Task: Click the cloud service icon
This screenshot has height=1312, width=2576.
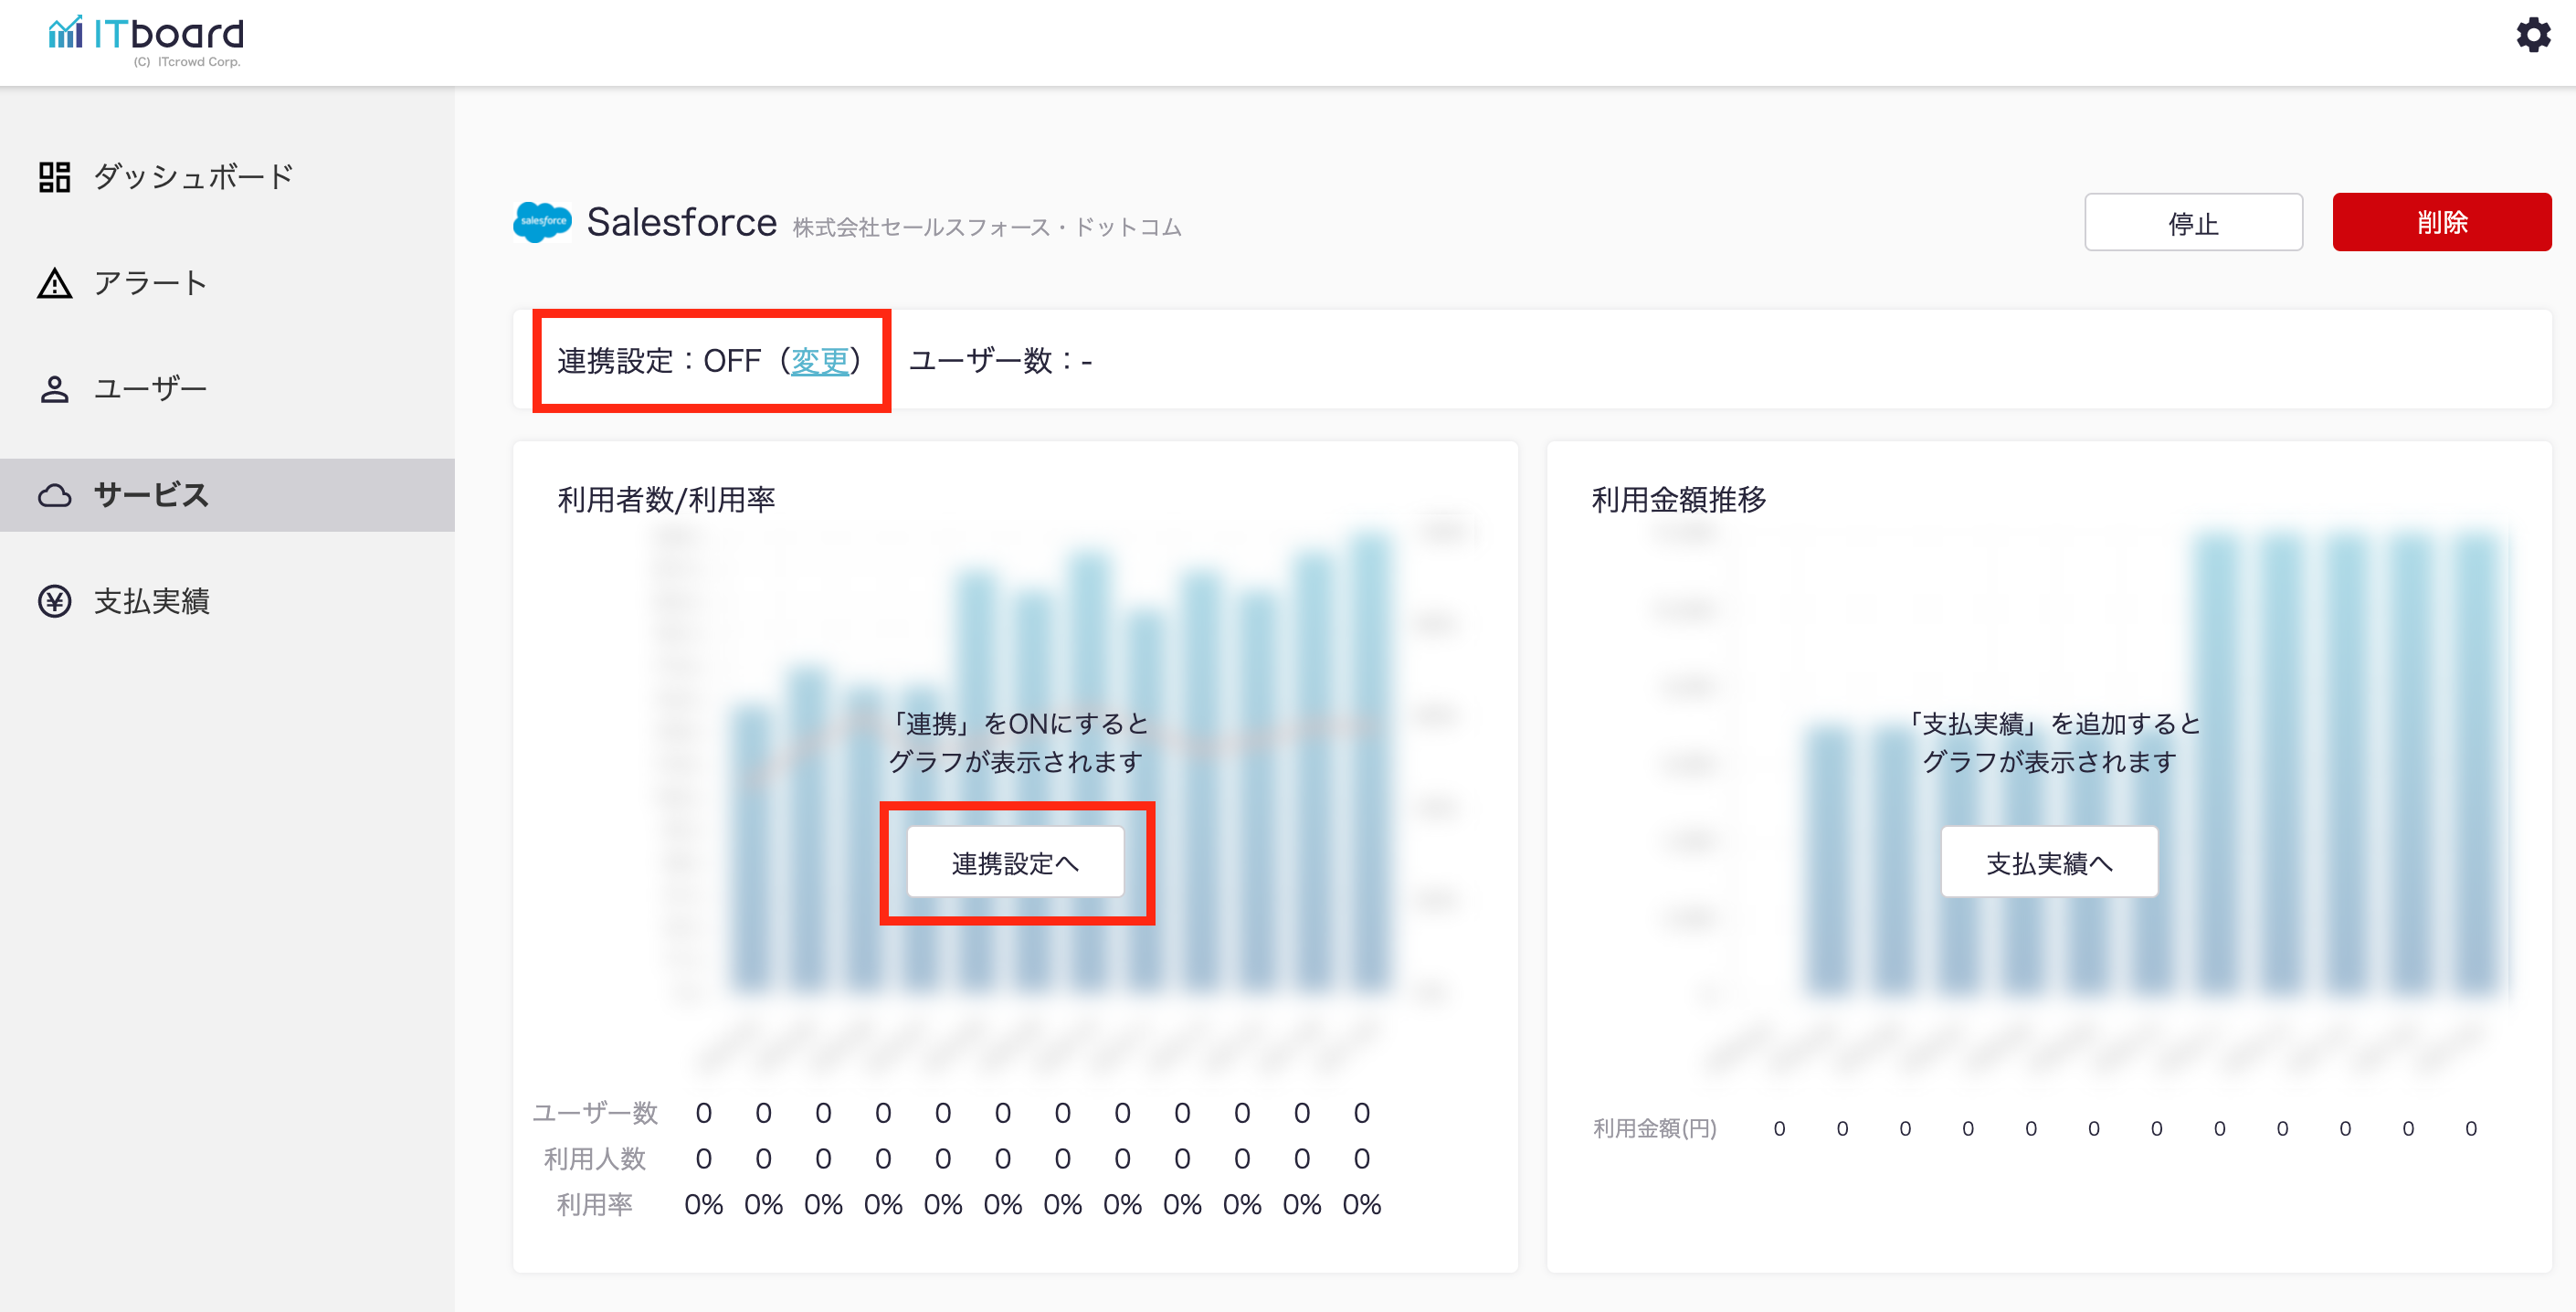Action: pos(55,496)
